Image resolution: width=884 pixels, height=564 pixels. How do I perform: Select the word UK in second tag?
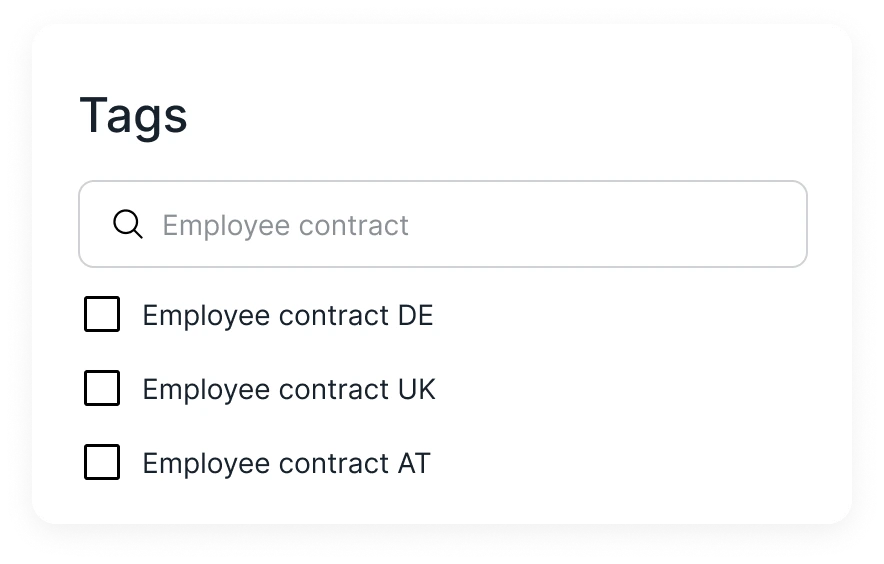point(417,389)
